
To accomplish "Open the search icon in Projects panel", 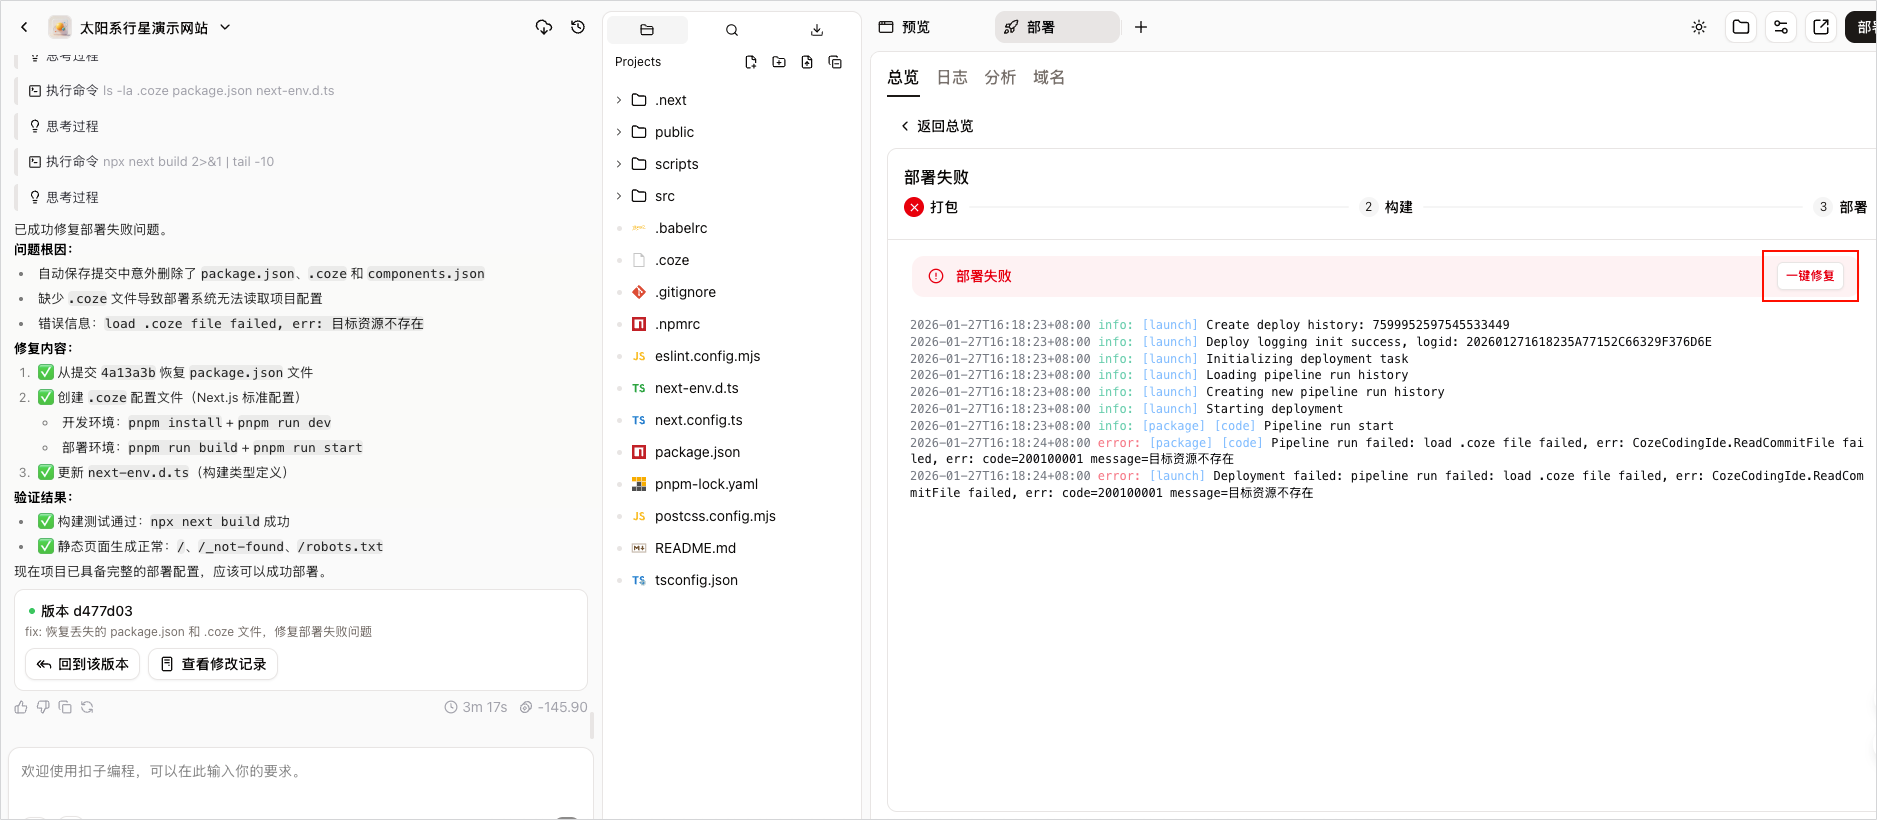I will 732,30.
